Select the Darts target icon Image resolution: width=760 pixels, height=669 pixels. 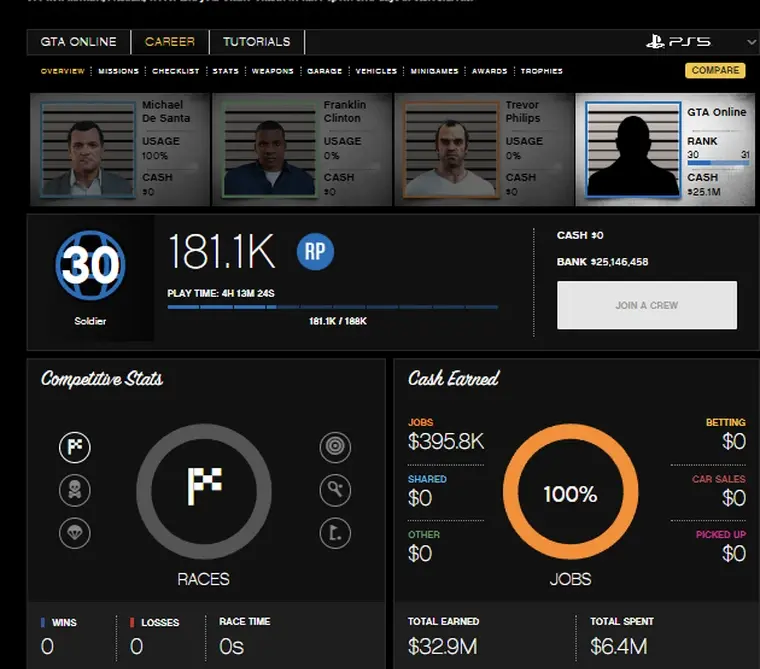coord(335,448)
